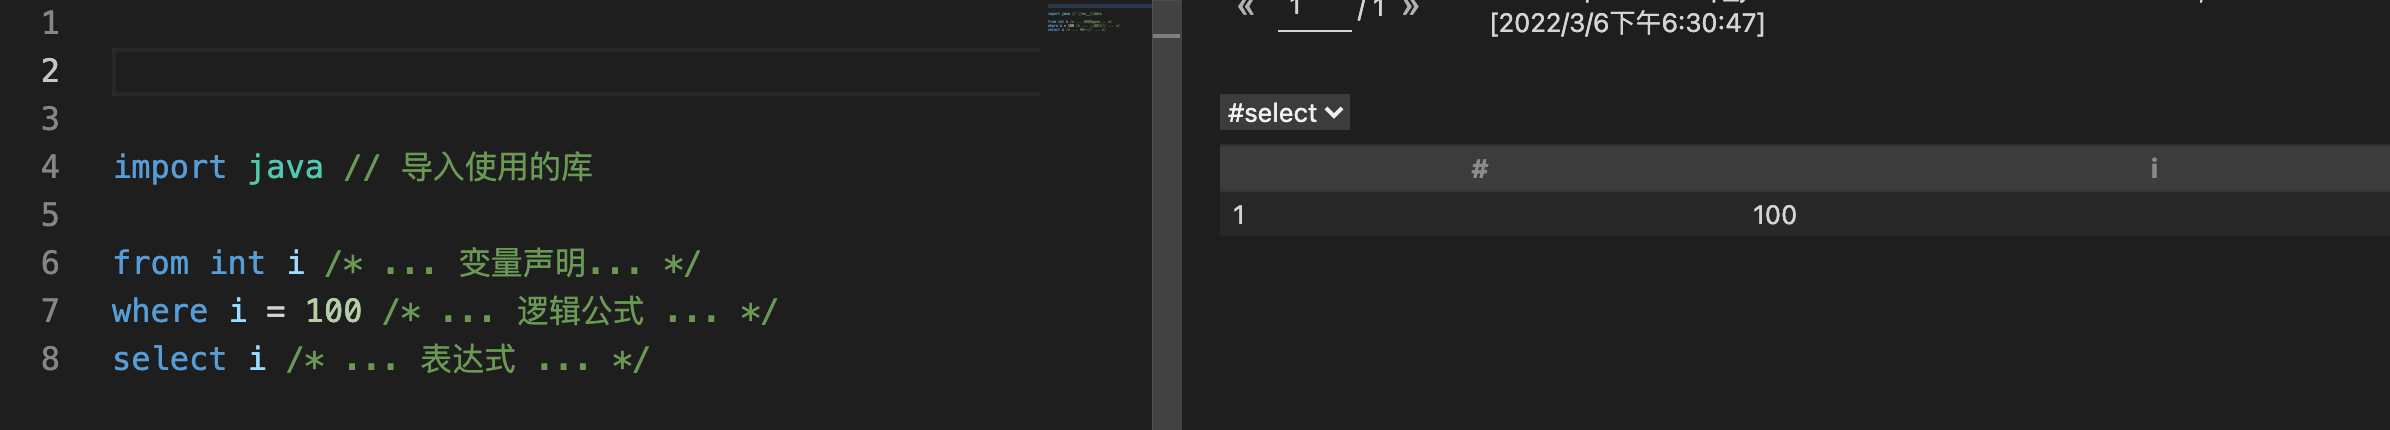Viewport: 2390px width, 430px height.
Task: Click the highlighted empty line 2
Action: (577, 72)
